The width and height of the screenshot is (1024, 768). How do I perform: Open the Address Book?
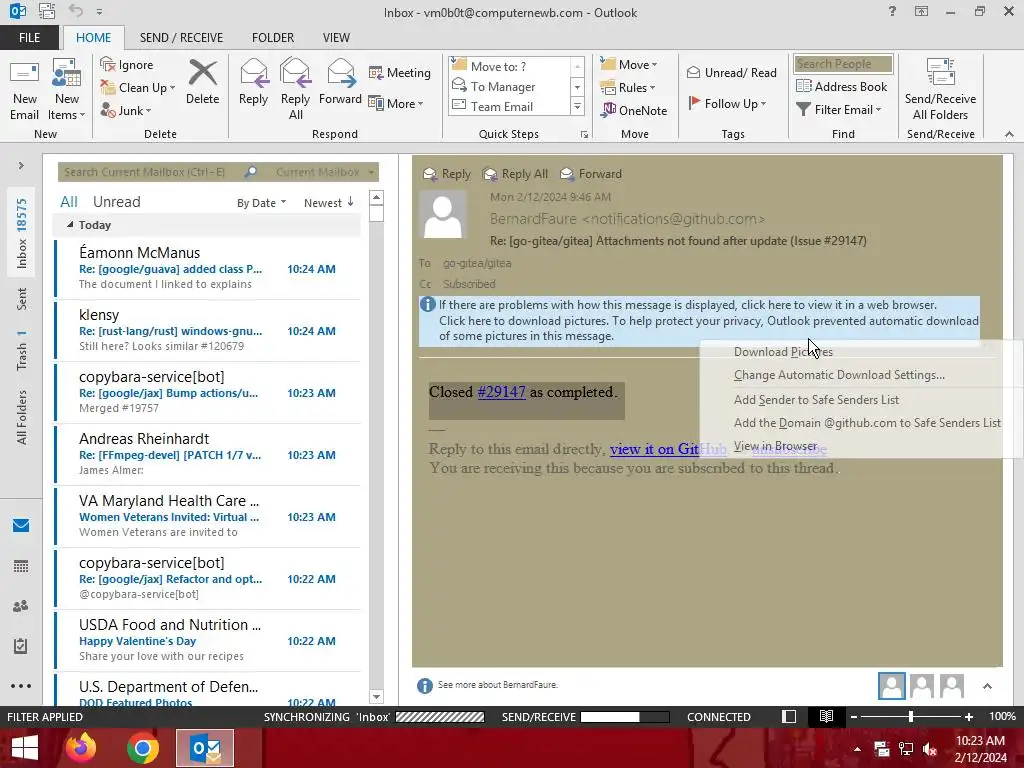(842, 86)
